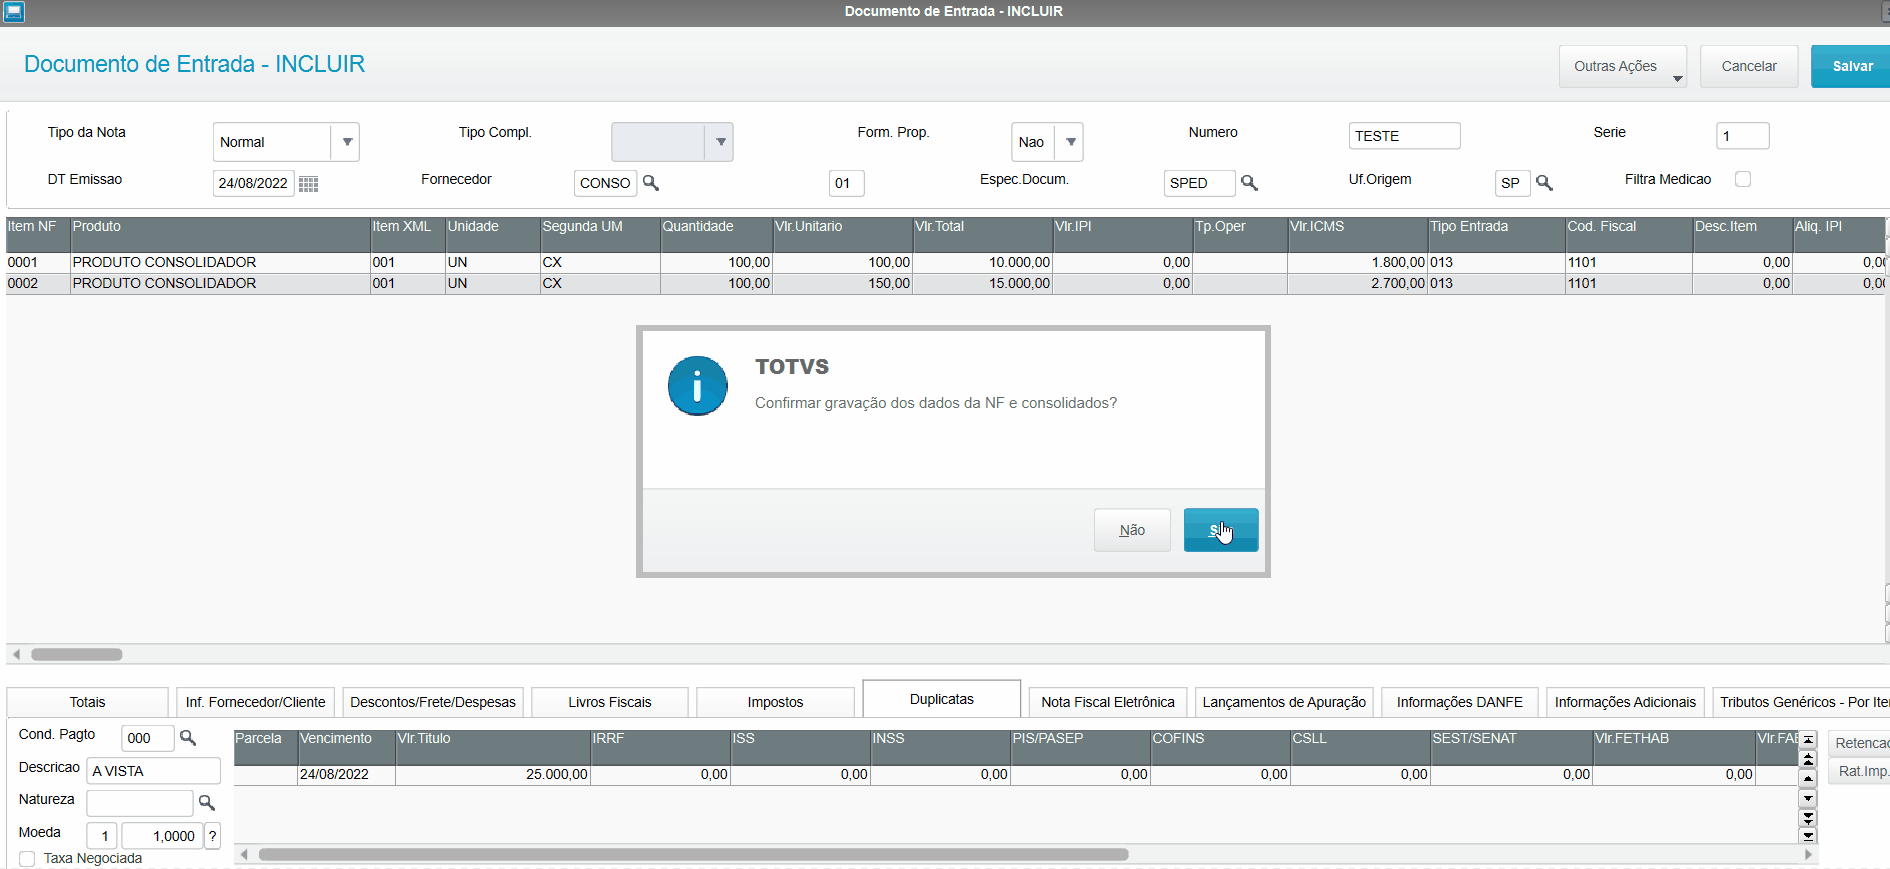Click the Rat.Imp. button

pos(1860,771)
